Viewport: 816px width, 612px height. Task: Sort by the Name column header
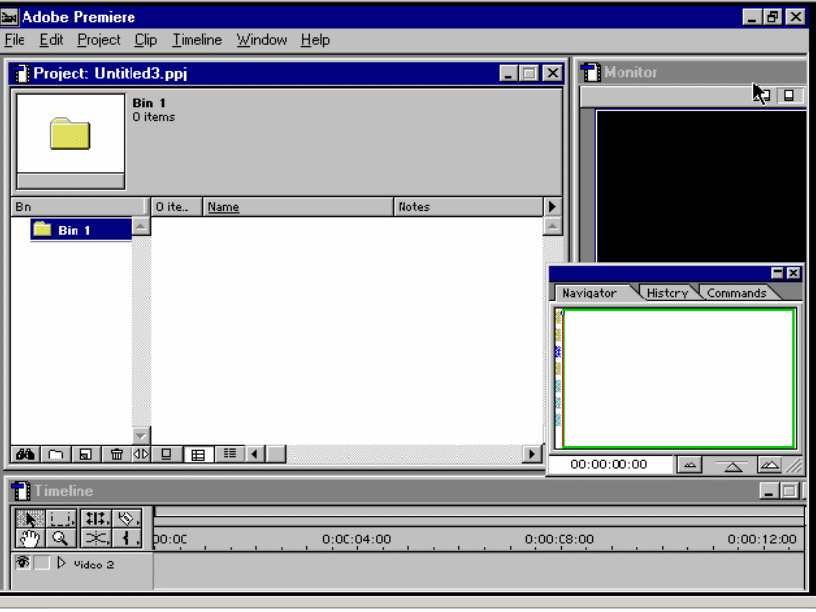(298, 207)
